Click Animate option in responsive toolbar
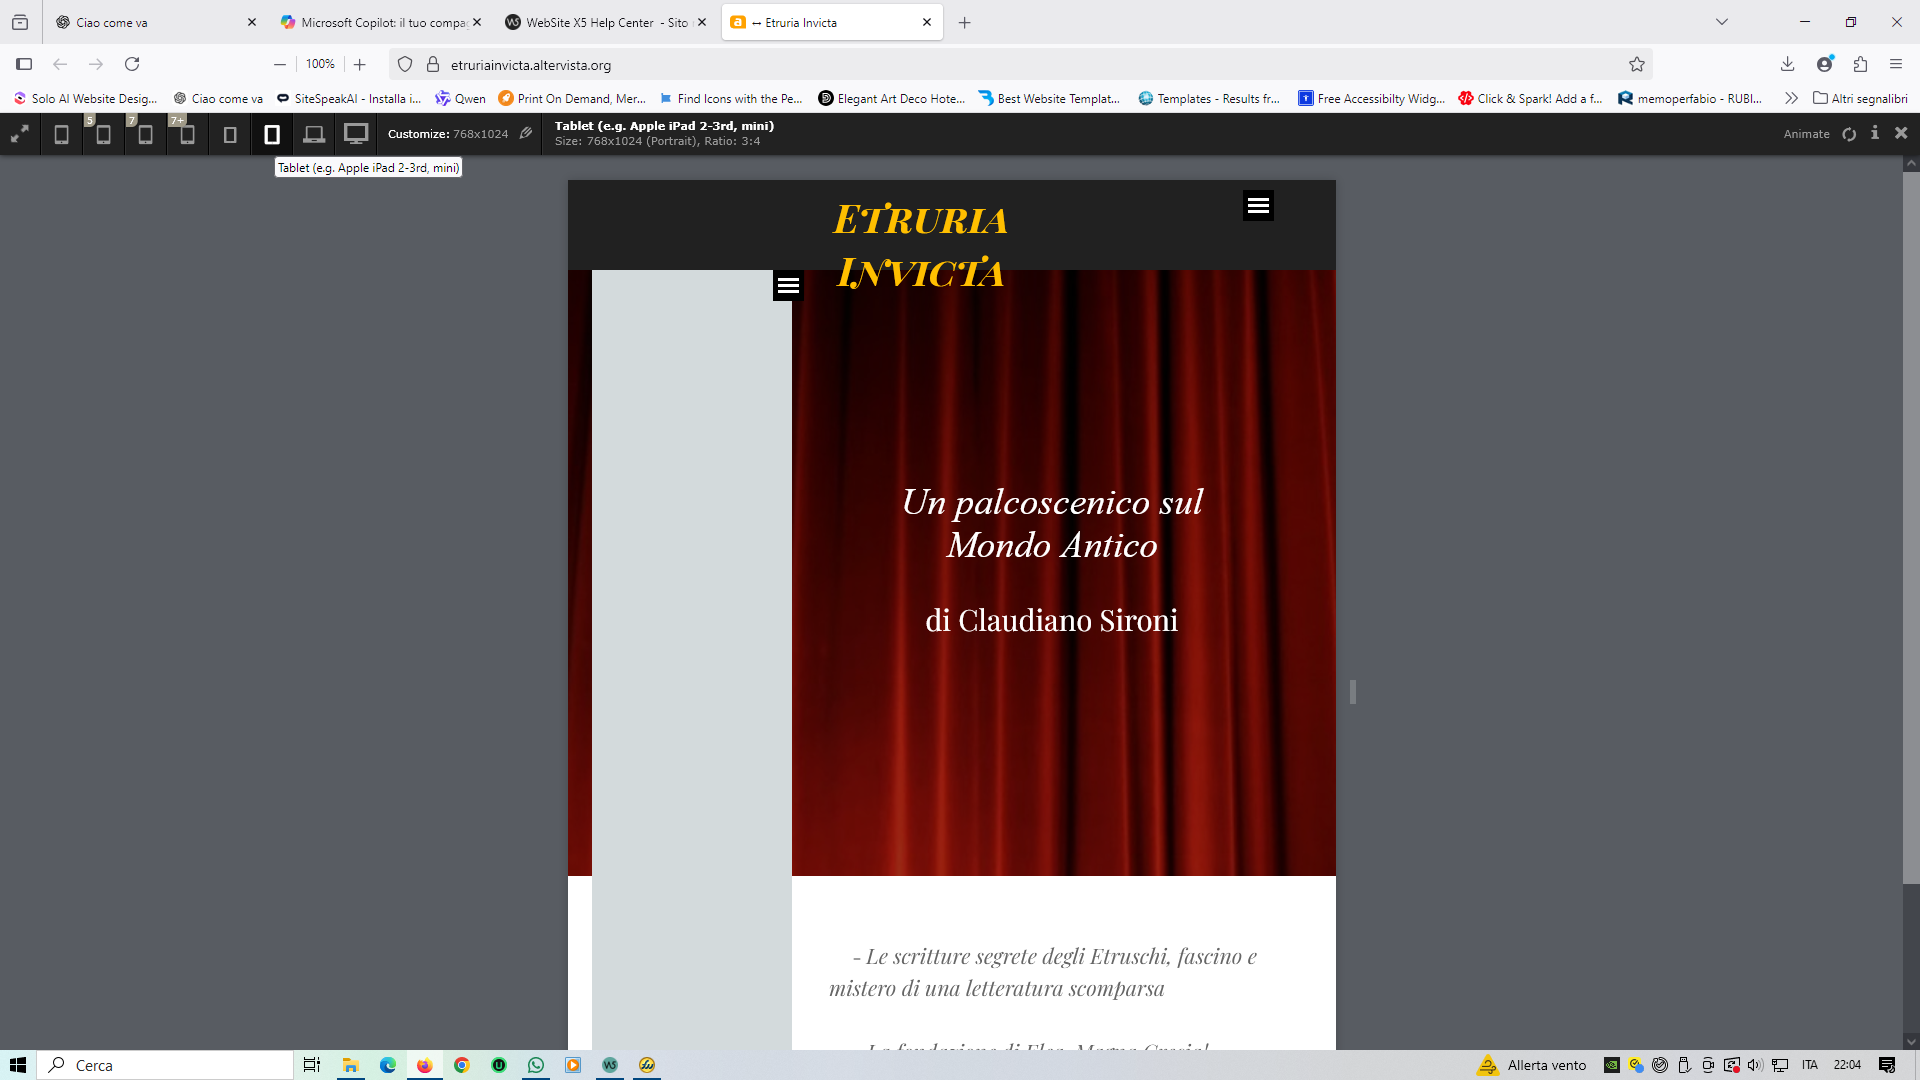1920x1080 pixels. [x=1806, y=134]
